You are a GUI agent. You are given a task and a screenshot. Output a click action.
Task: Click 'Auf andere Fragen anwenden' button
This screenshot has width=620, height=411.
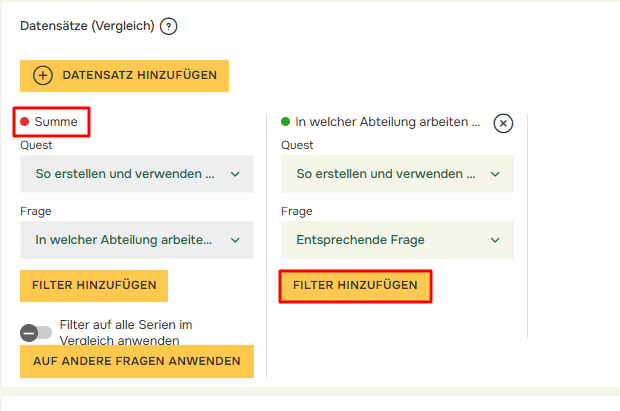point(136,361)
